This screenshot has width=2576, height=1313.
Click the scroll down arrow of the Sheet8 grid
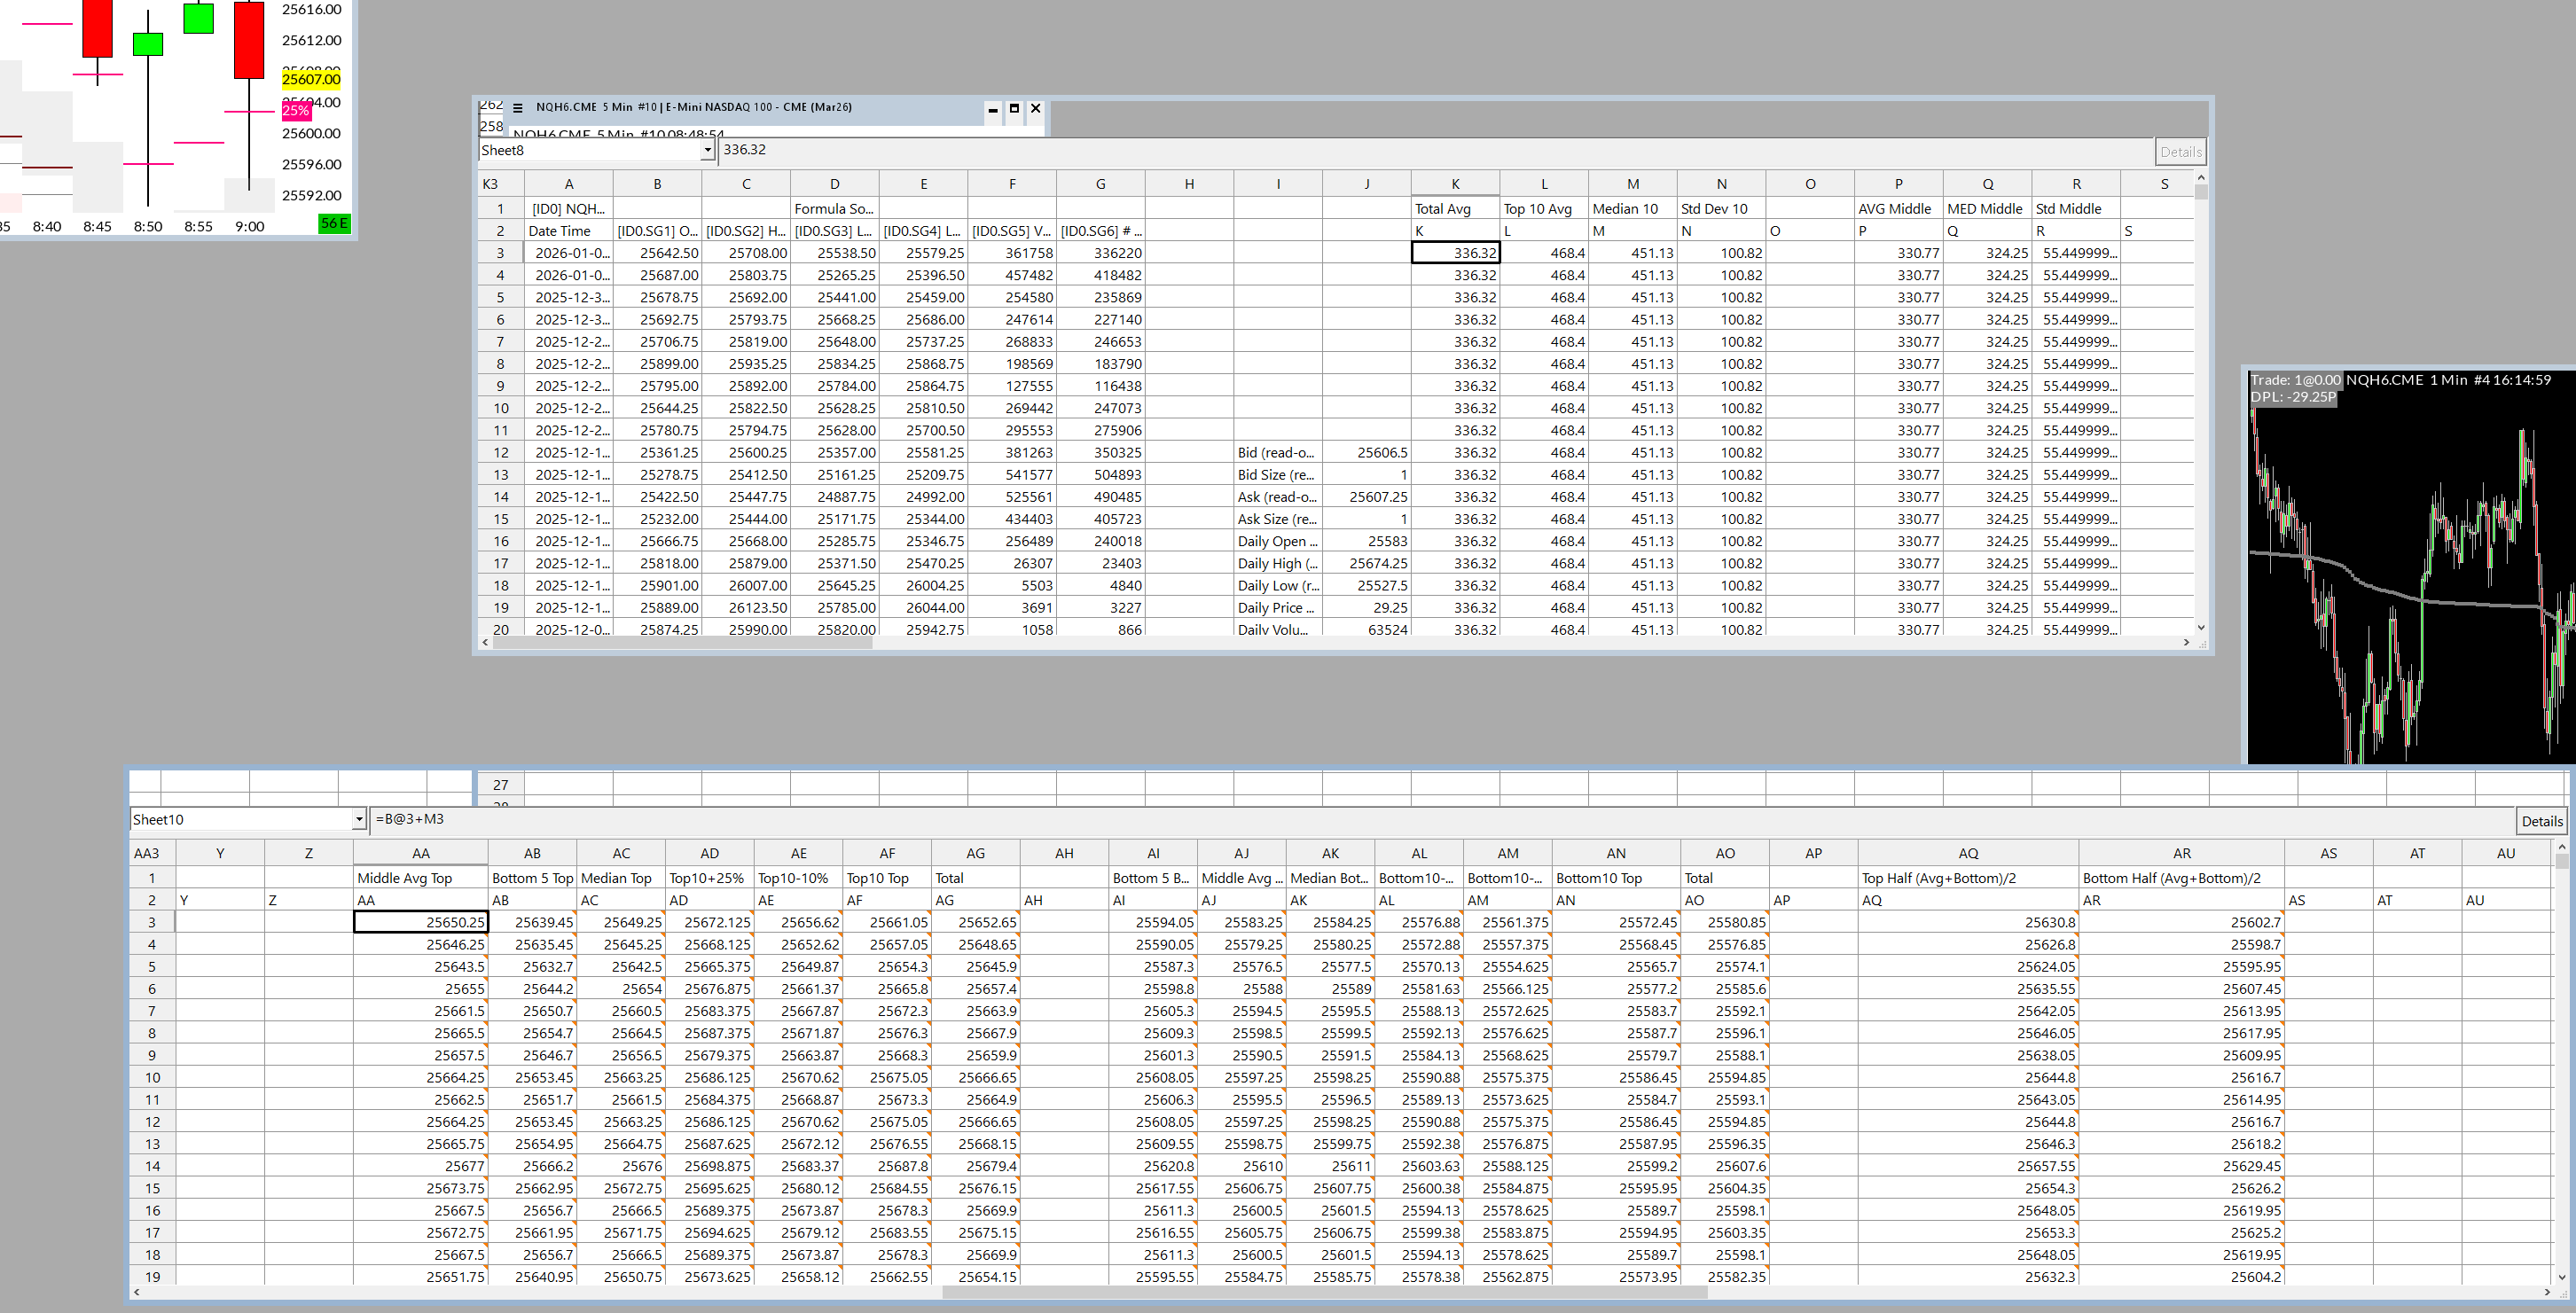pyautogui.click(x=2201, y=628)
